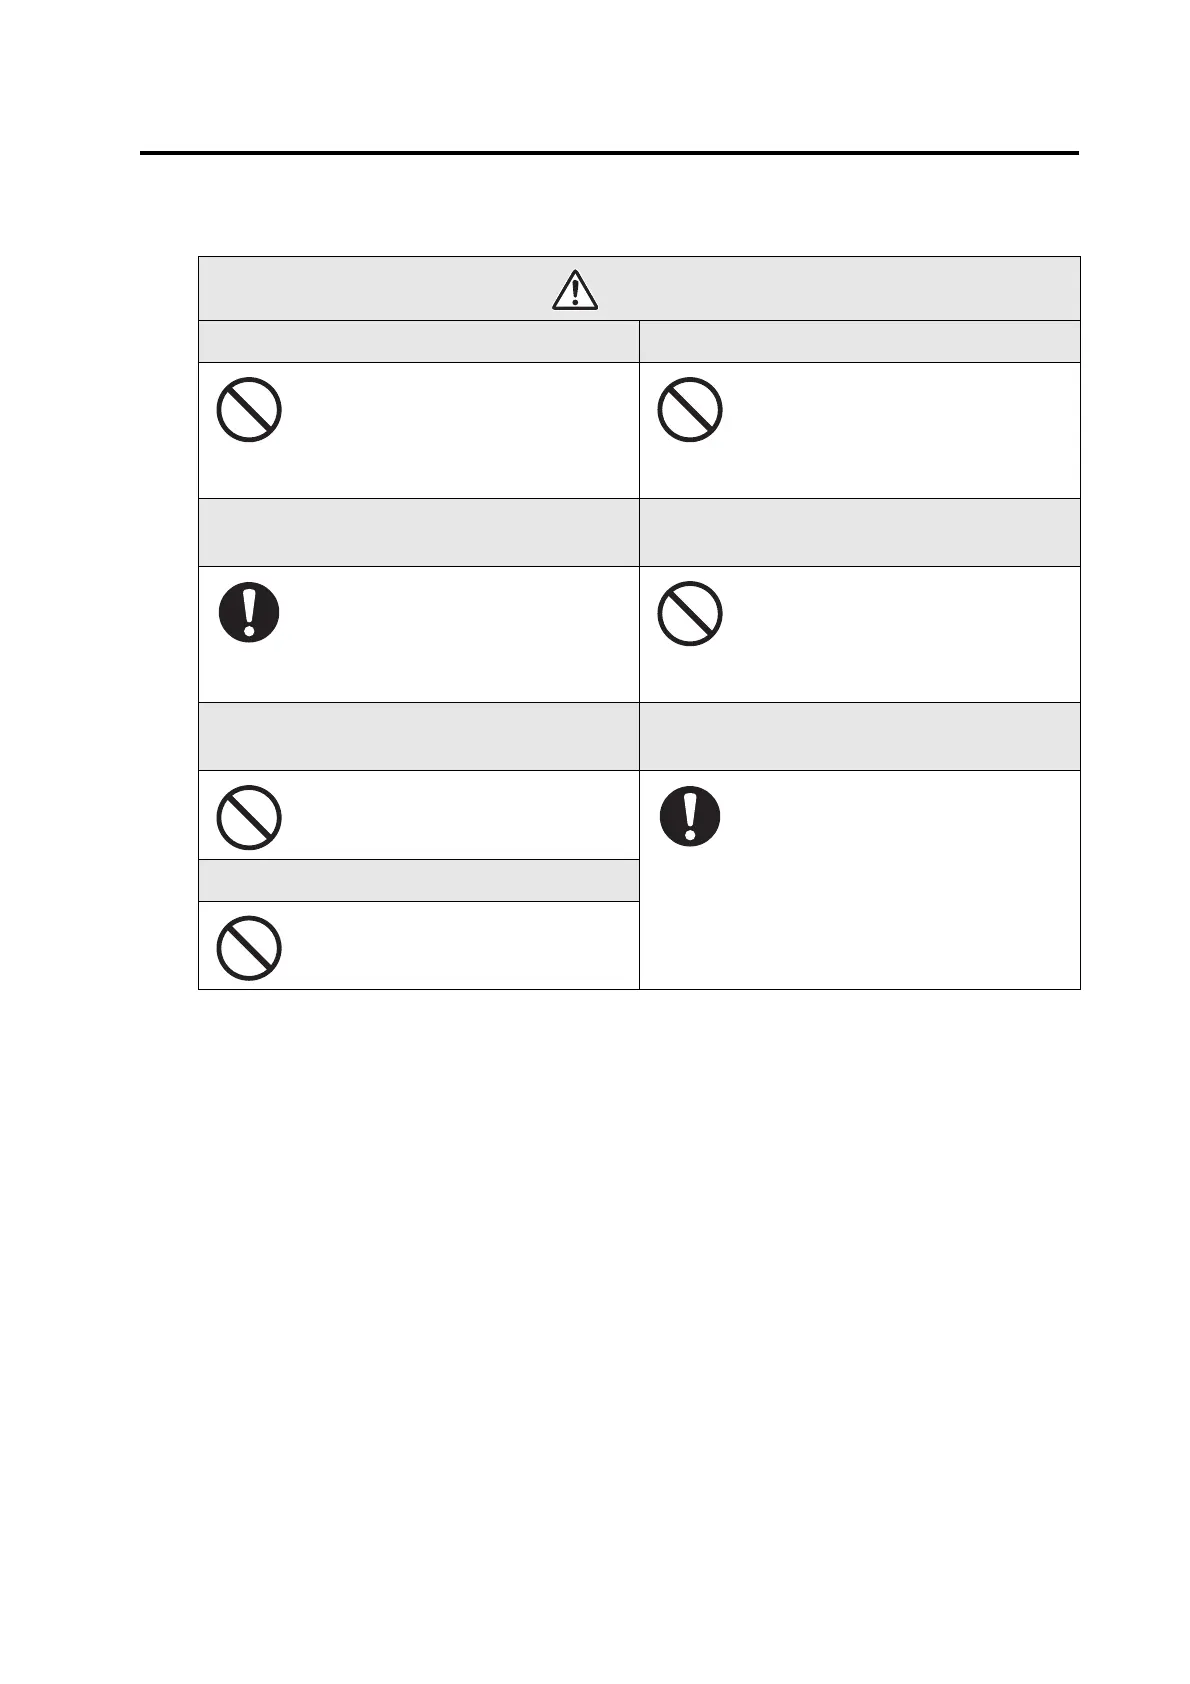Click the left-column mandatory exclamation icon
Viewport: 1190px width, 1684px height.
(x=249, y=613)
